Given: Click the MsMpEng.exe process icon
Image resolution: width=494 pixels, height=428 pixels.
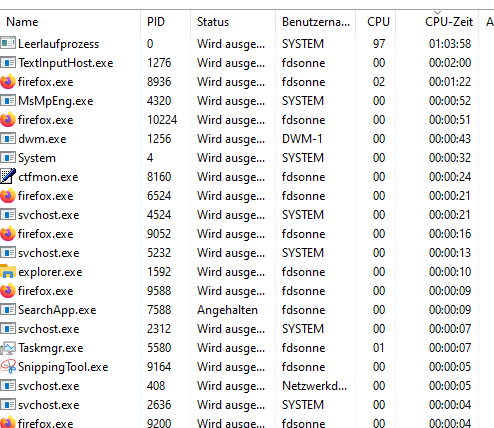Looking at the screenshot, I should pyautogui.click(x=8, y=101).
